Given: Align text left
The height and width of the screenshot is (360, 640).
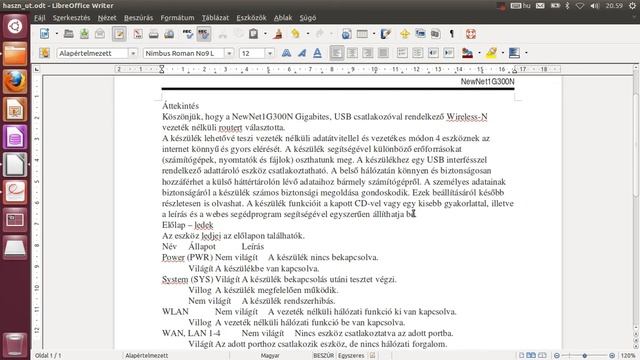Looking at the screenshot, I should pyautogui.click(x=337, y=53).
